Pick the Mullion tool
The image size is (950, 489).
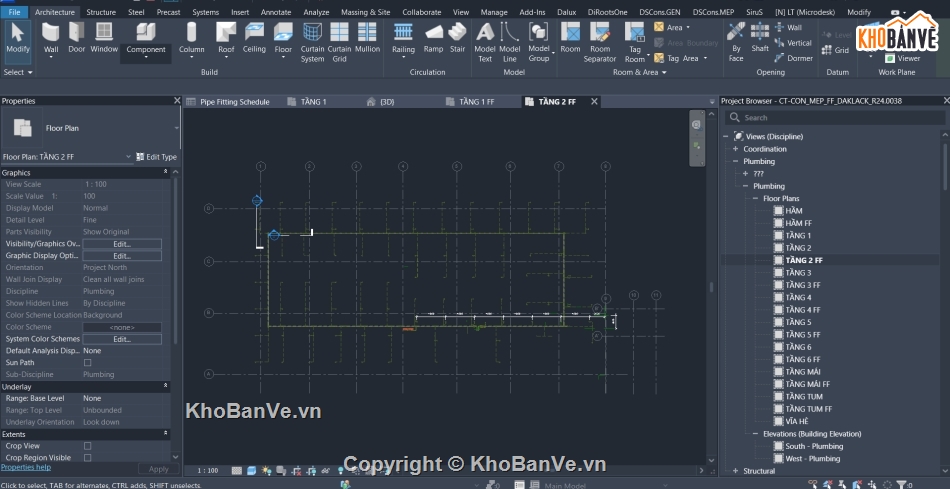pos(367,38)
